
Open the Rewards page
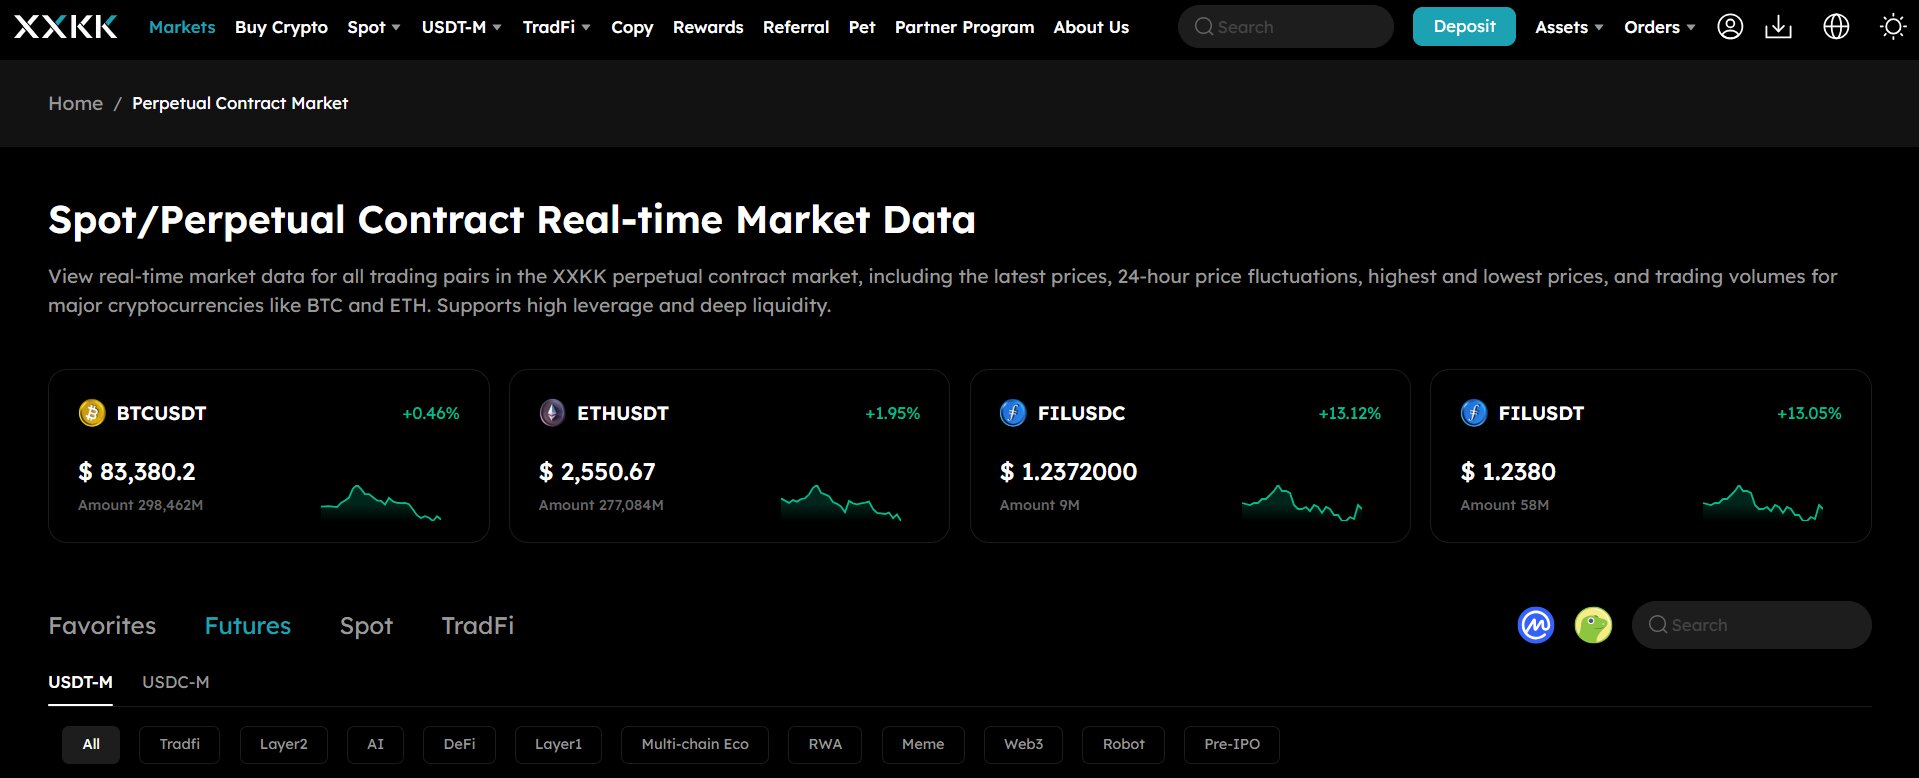point(708,27)
